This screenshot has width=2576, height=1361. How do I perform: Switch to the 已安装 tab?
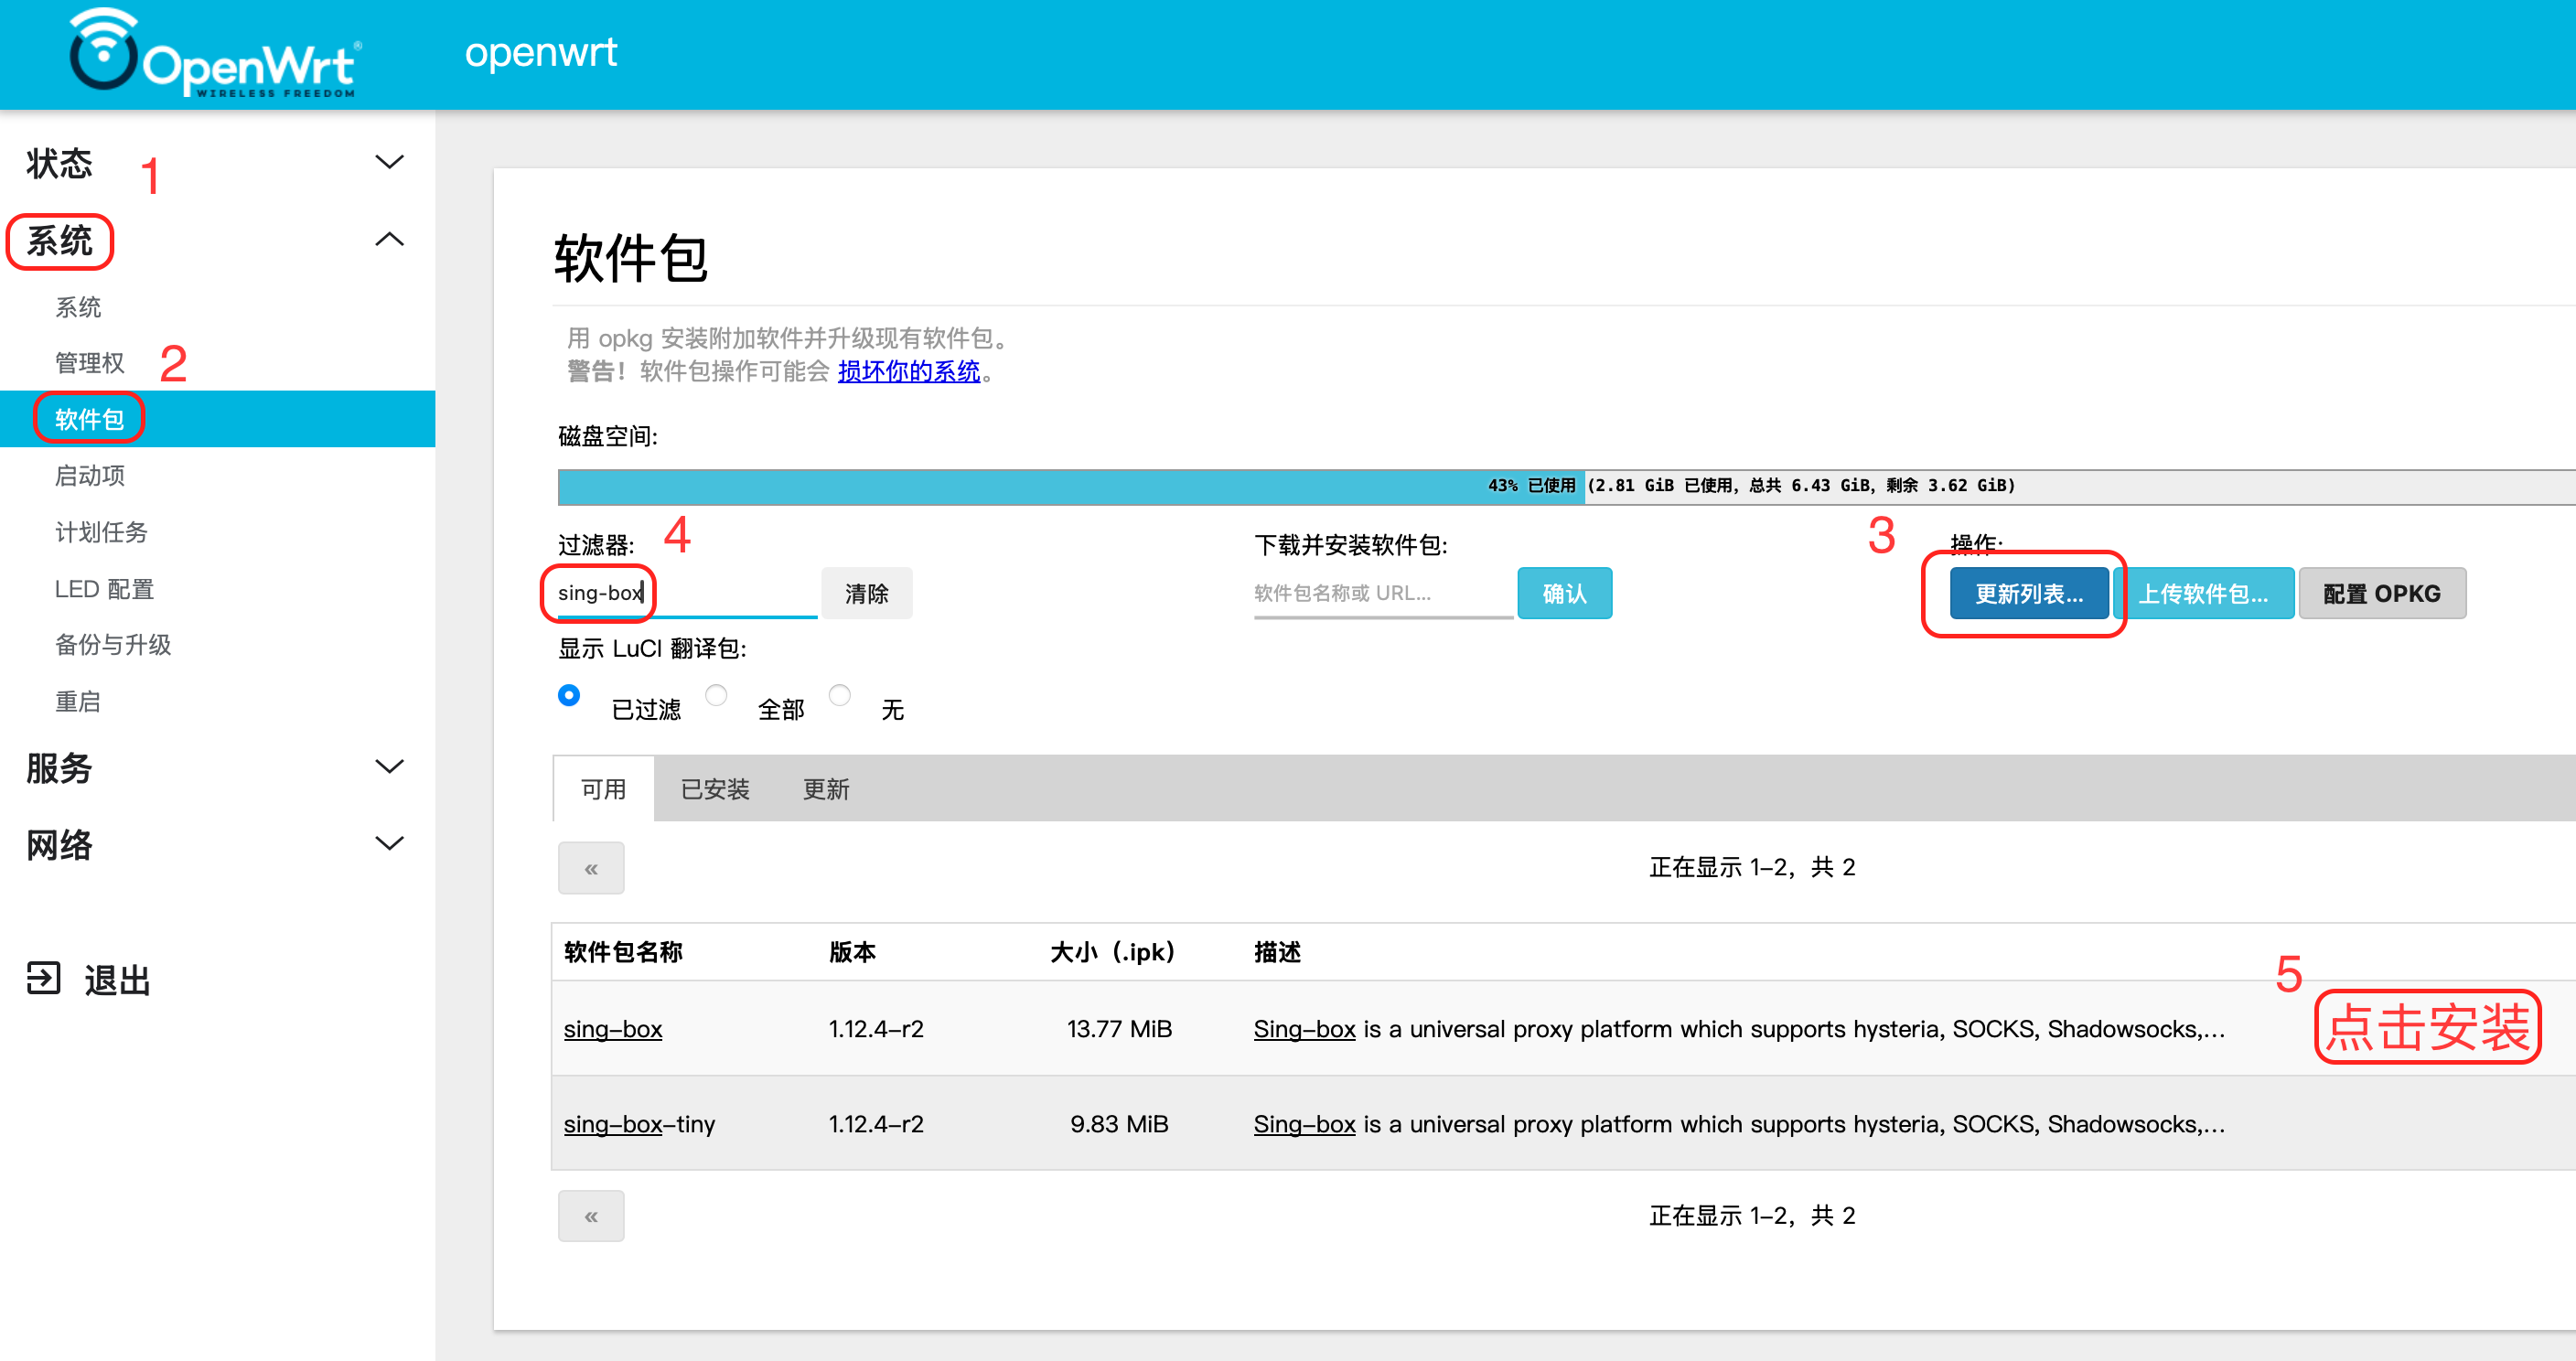coord(715,789)
